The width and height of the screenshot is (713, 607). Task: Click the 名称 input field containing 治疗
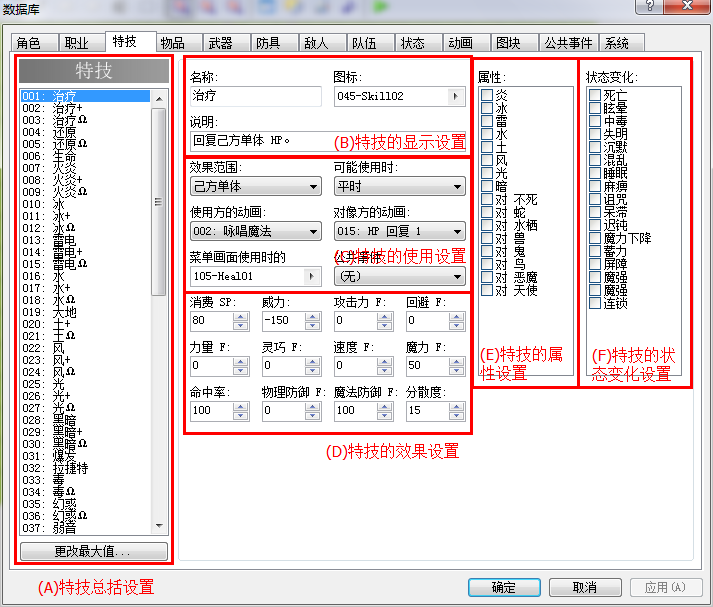256,96
